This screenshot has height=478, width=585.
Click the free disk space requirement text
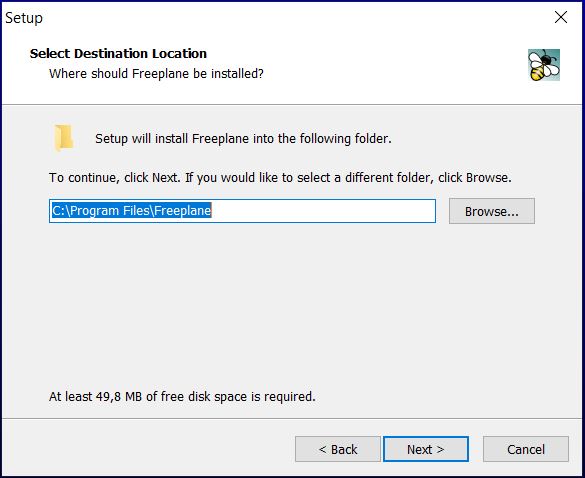[x=182, y=396]
